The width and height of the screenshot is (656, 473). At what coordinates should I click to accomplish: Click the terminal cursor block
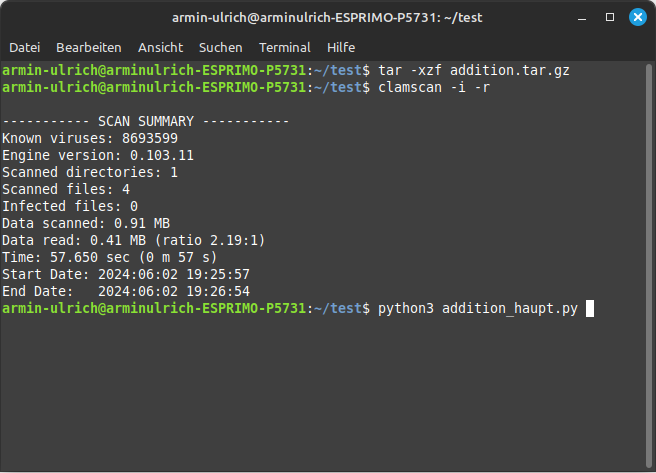pos(589,309)
